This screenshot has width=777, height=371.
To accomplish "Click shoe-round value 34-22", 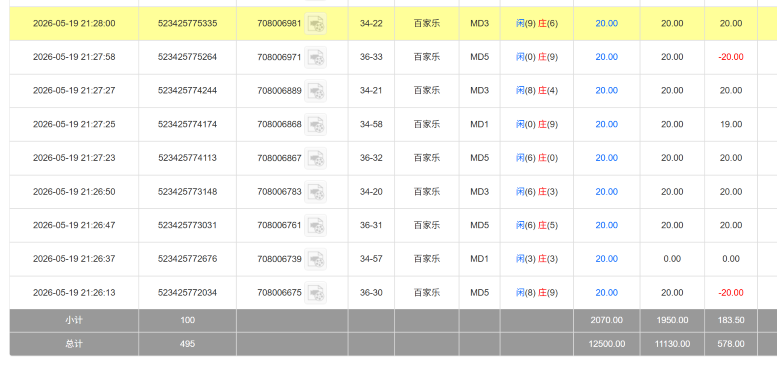I will (x=371, y=23).
